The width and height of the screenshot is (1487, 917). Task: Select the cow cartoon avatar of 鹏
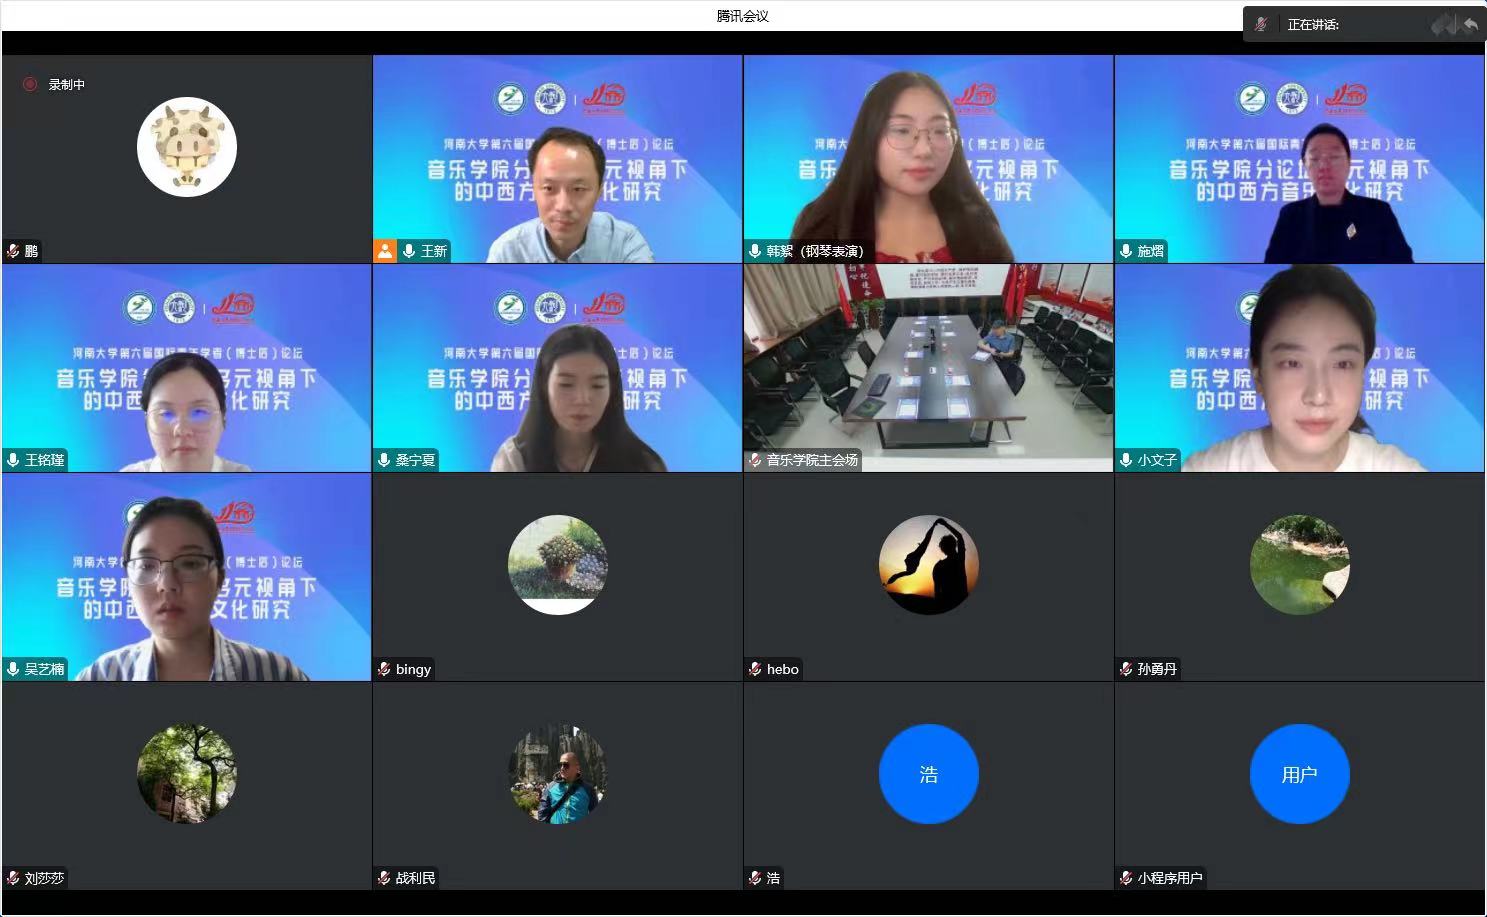click(x=187, y=147)
